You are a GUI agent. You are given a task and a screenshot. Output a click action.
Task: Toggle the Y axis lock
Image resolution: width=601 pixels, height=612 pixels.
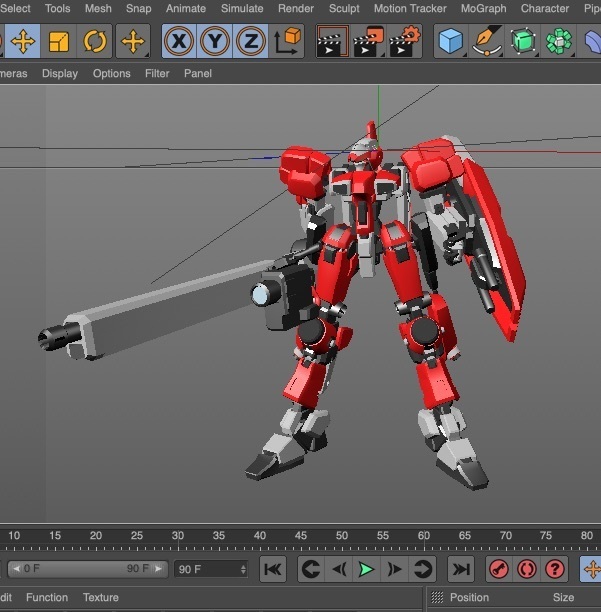[x=215, y=42]
